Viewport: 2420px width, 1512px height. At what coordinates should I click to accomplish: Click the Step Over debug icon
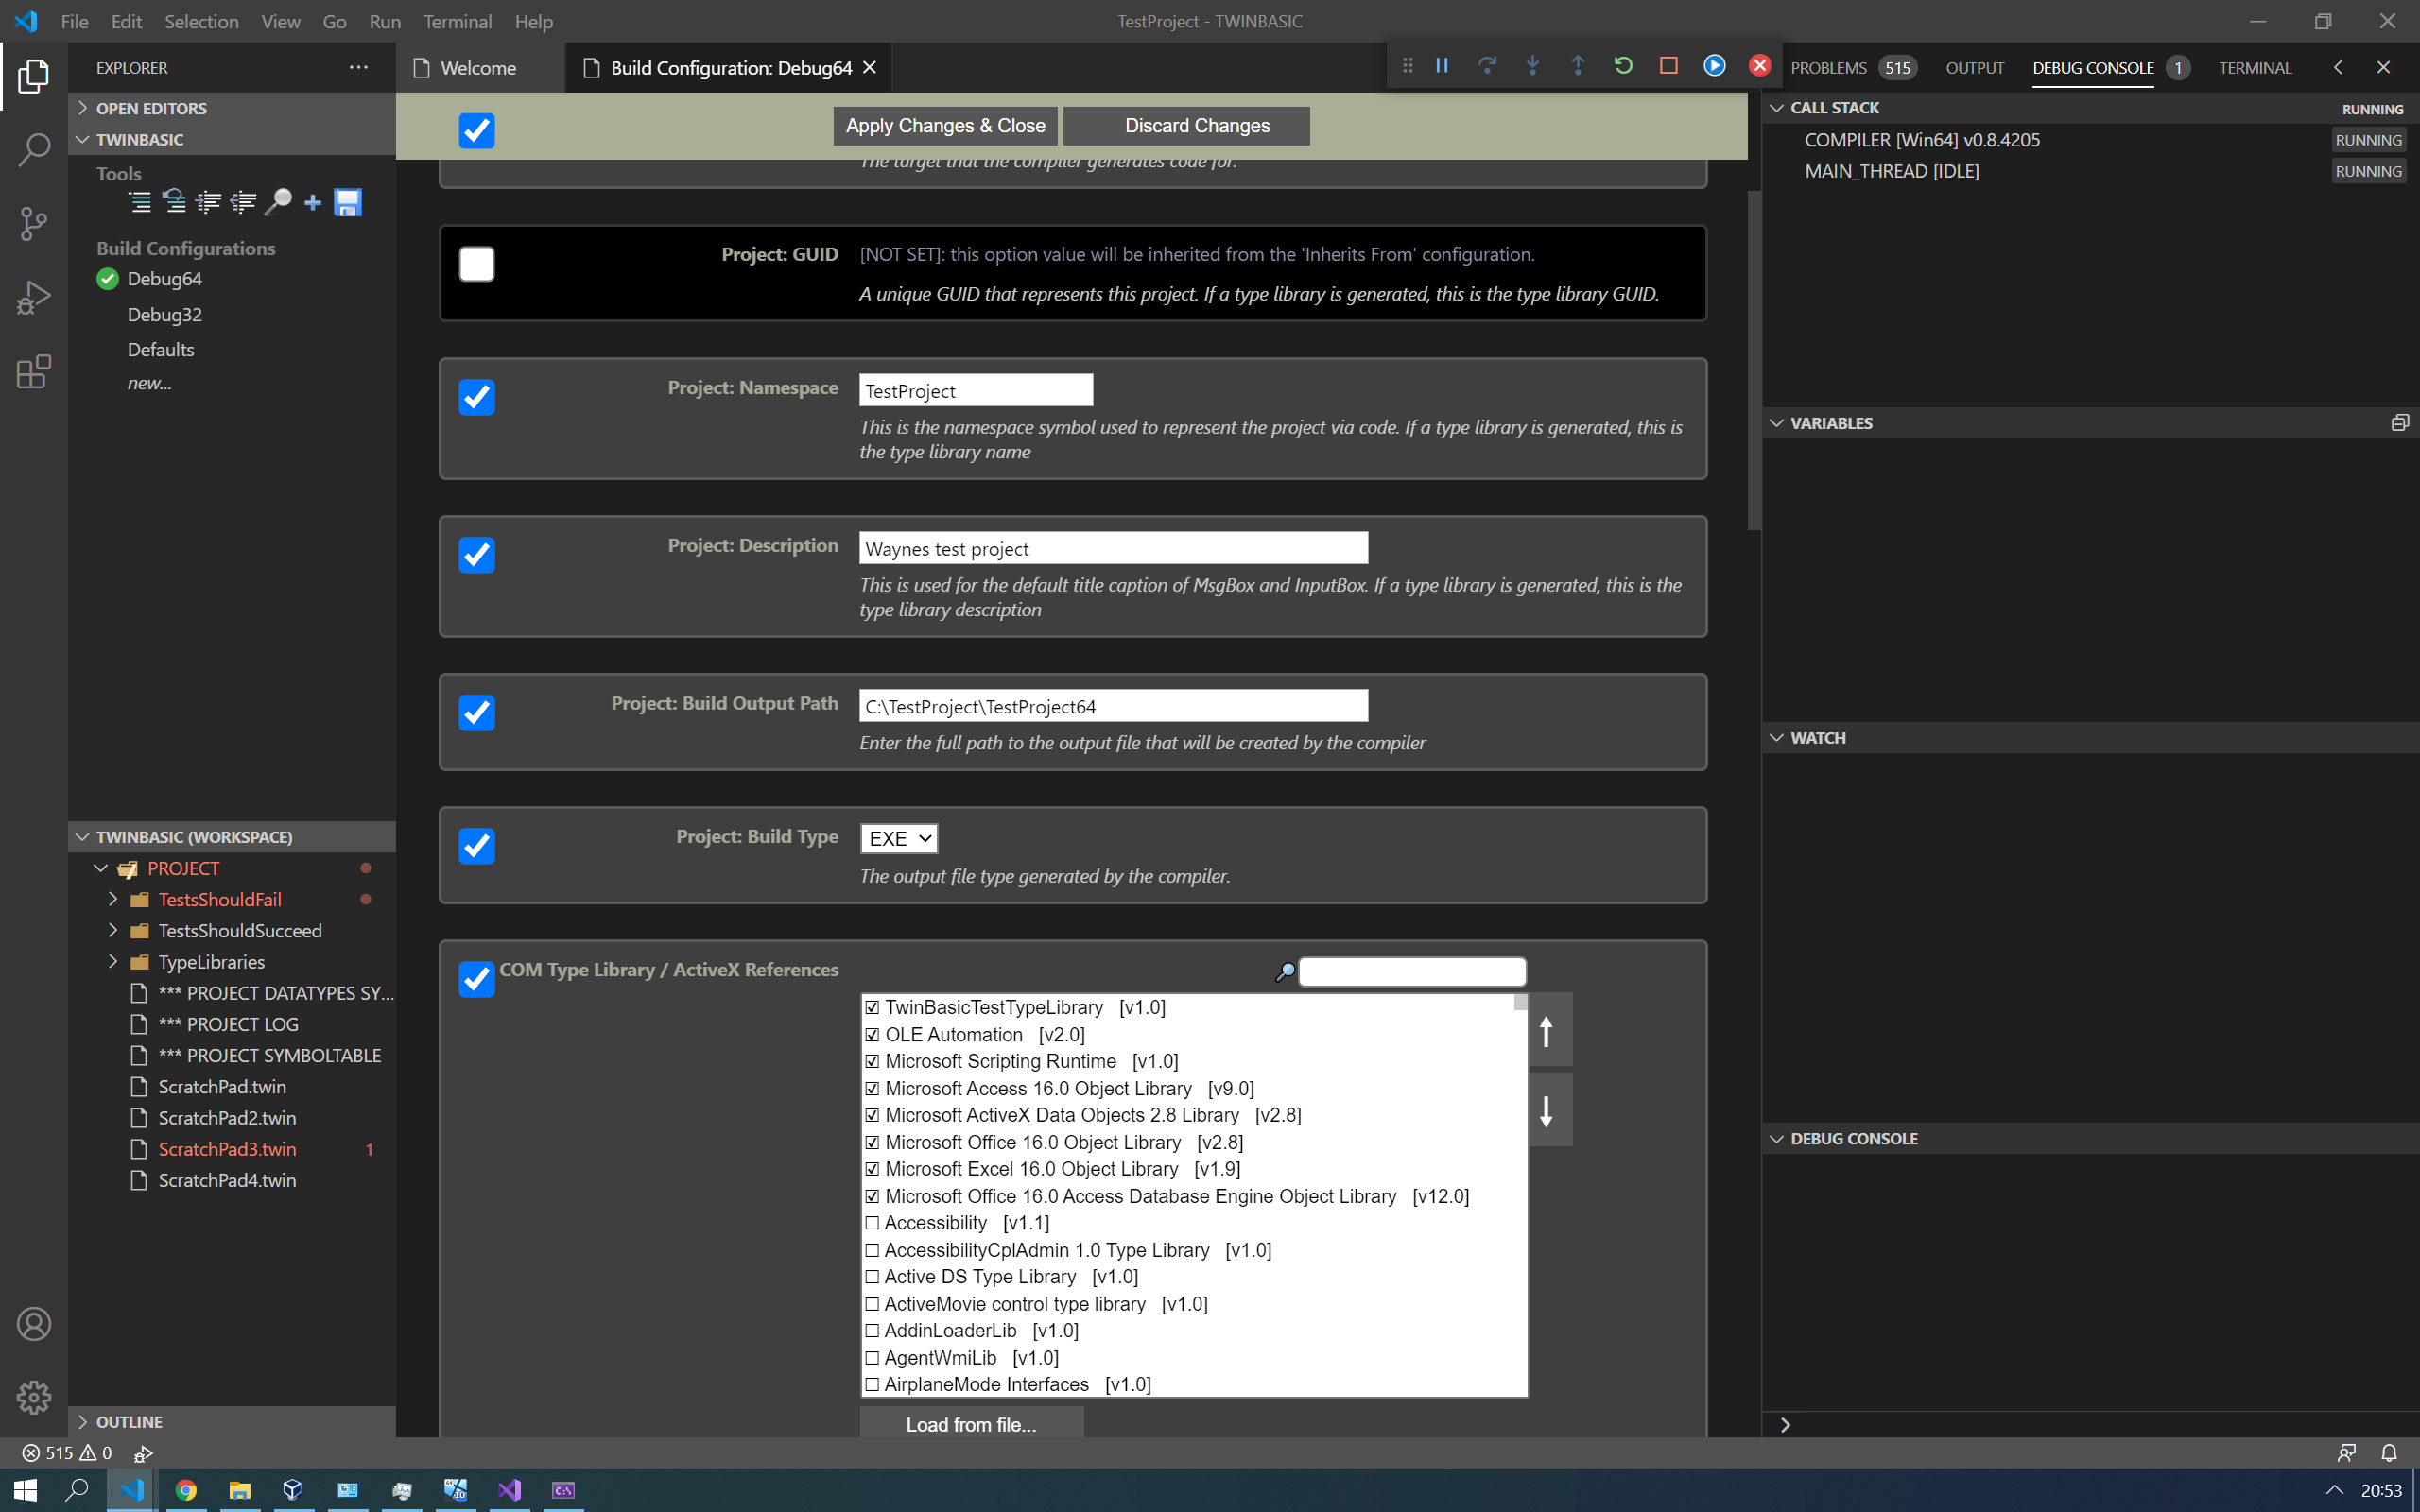pyautogui.click(x=1487, y=66)
